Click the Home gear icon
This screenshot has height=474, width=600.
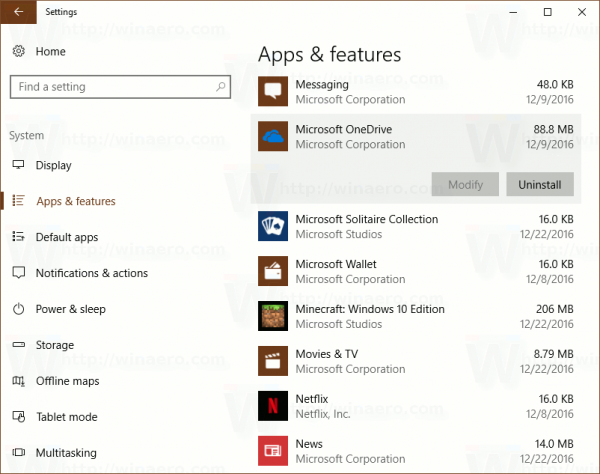click(18, 51)
